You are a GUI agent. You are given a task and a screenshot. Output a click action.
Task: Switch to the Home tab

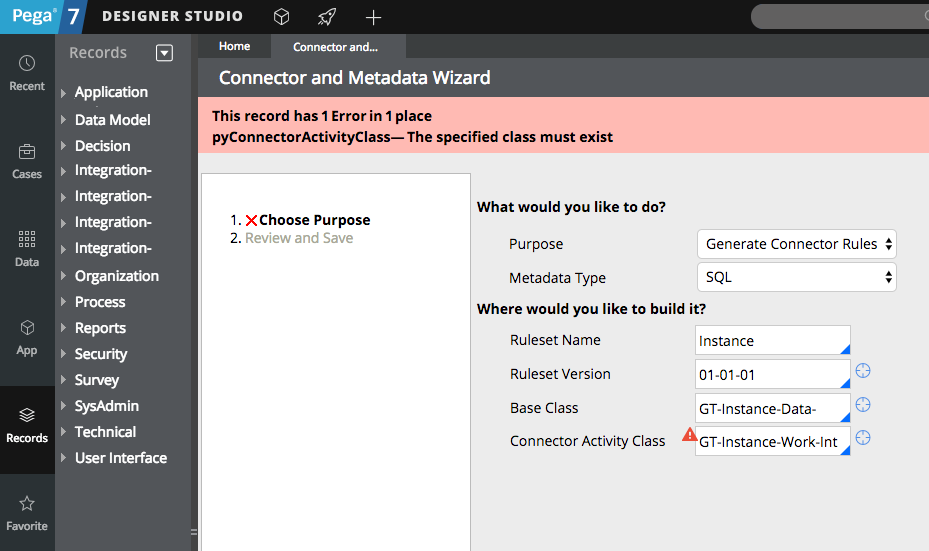[234, 46]
